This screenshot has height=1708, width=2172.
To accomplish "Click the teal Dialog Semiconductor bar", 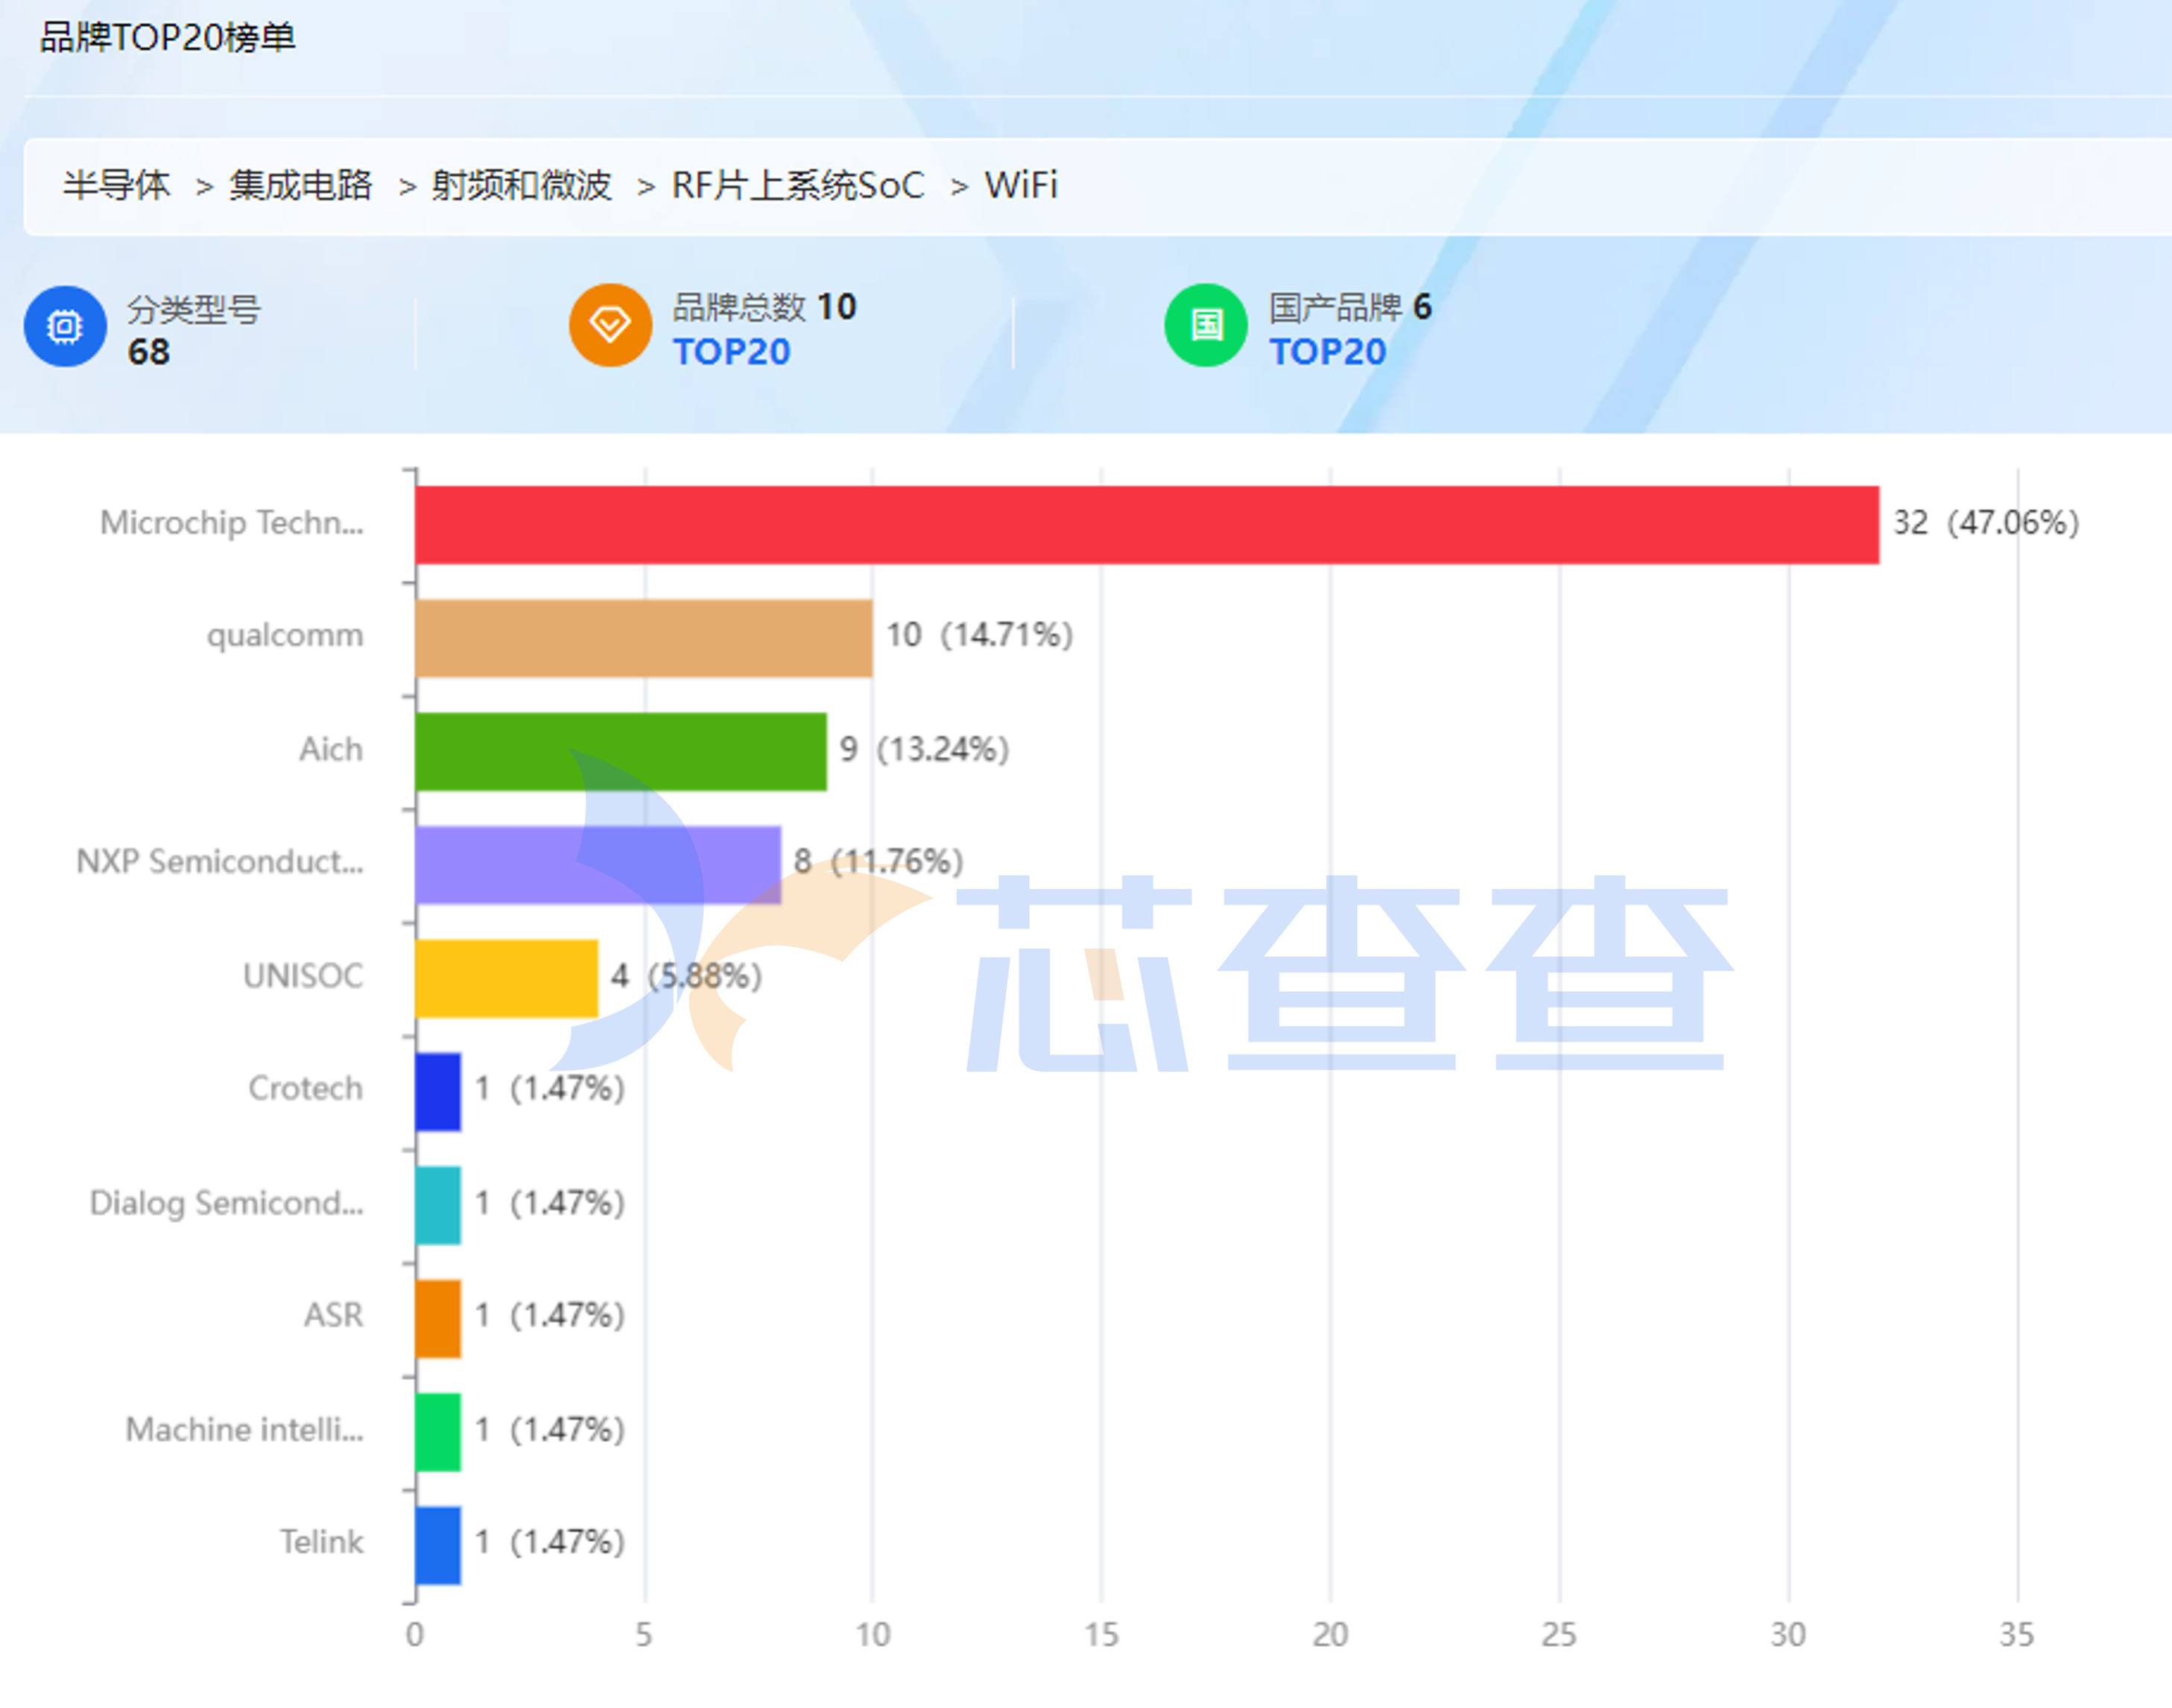I will tap(438, 1205).
